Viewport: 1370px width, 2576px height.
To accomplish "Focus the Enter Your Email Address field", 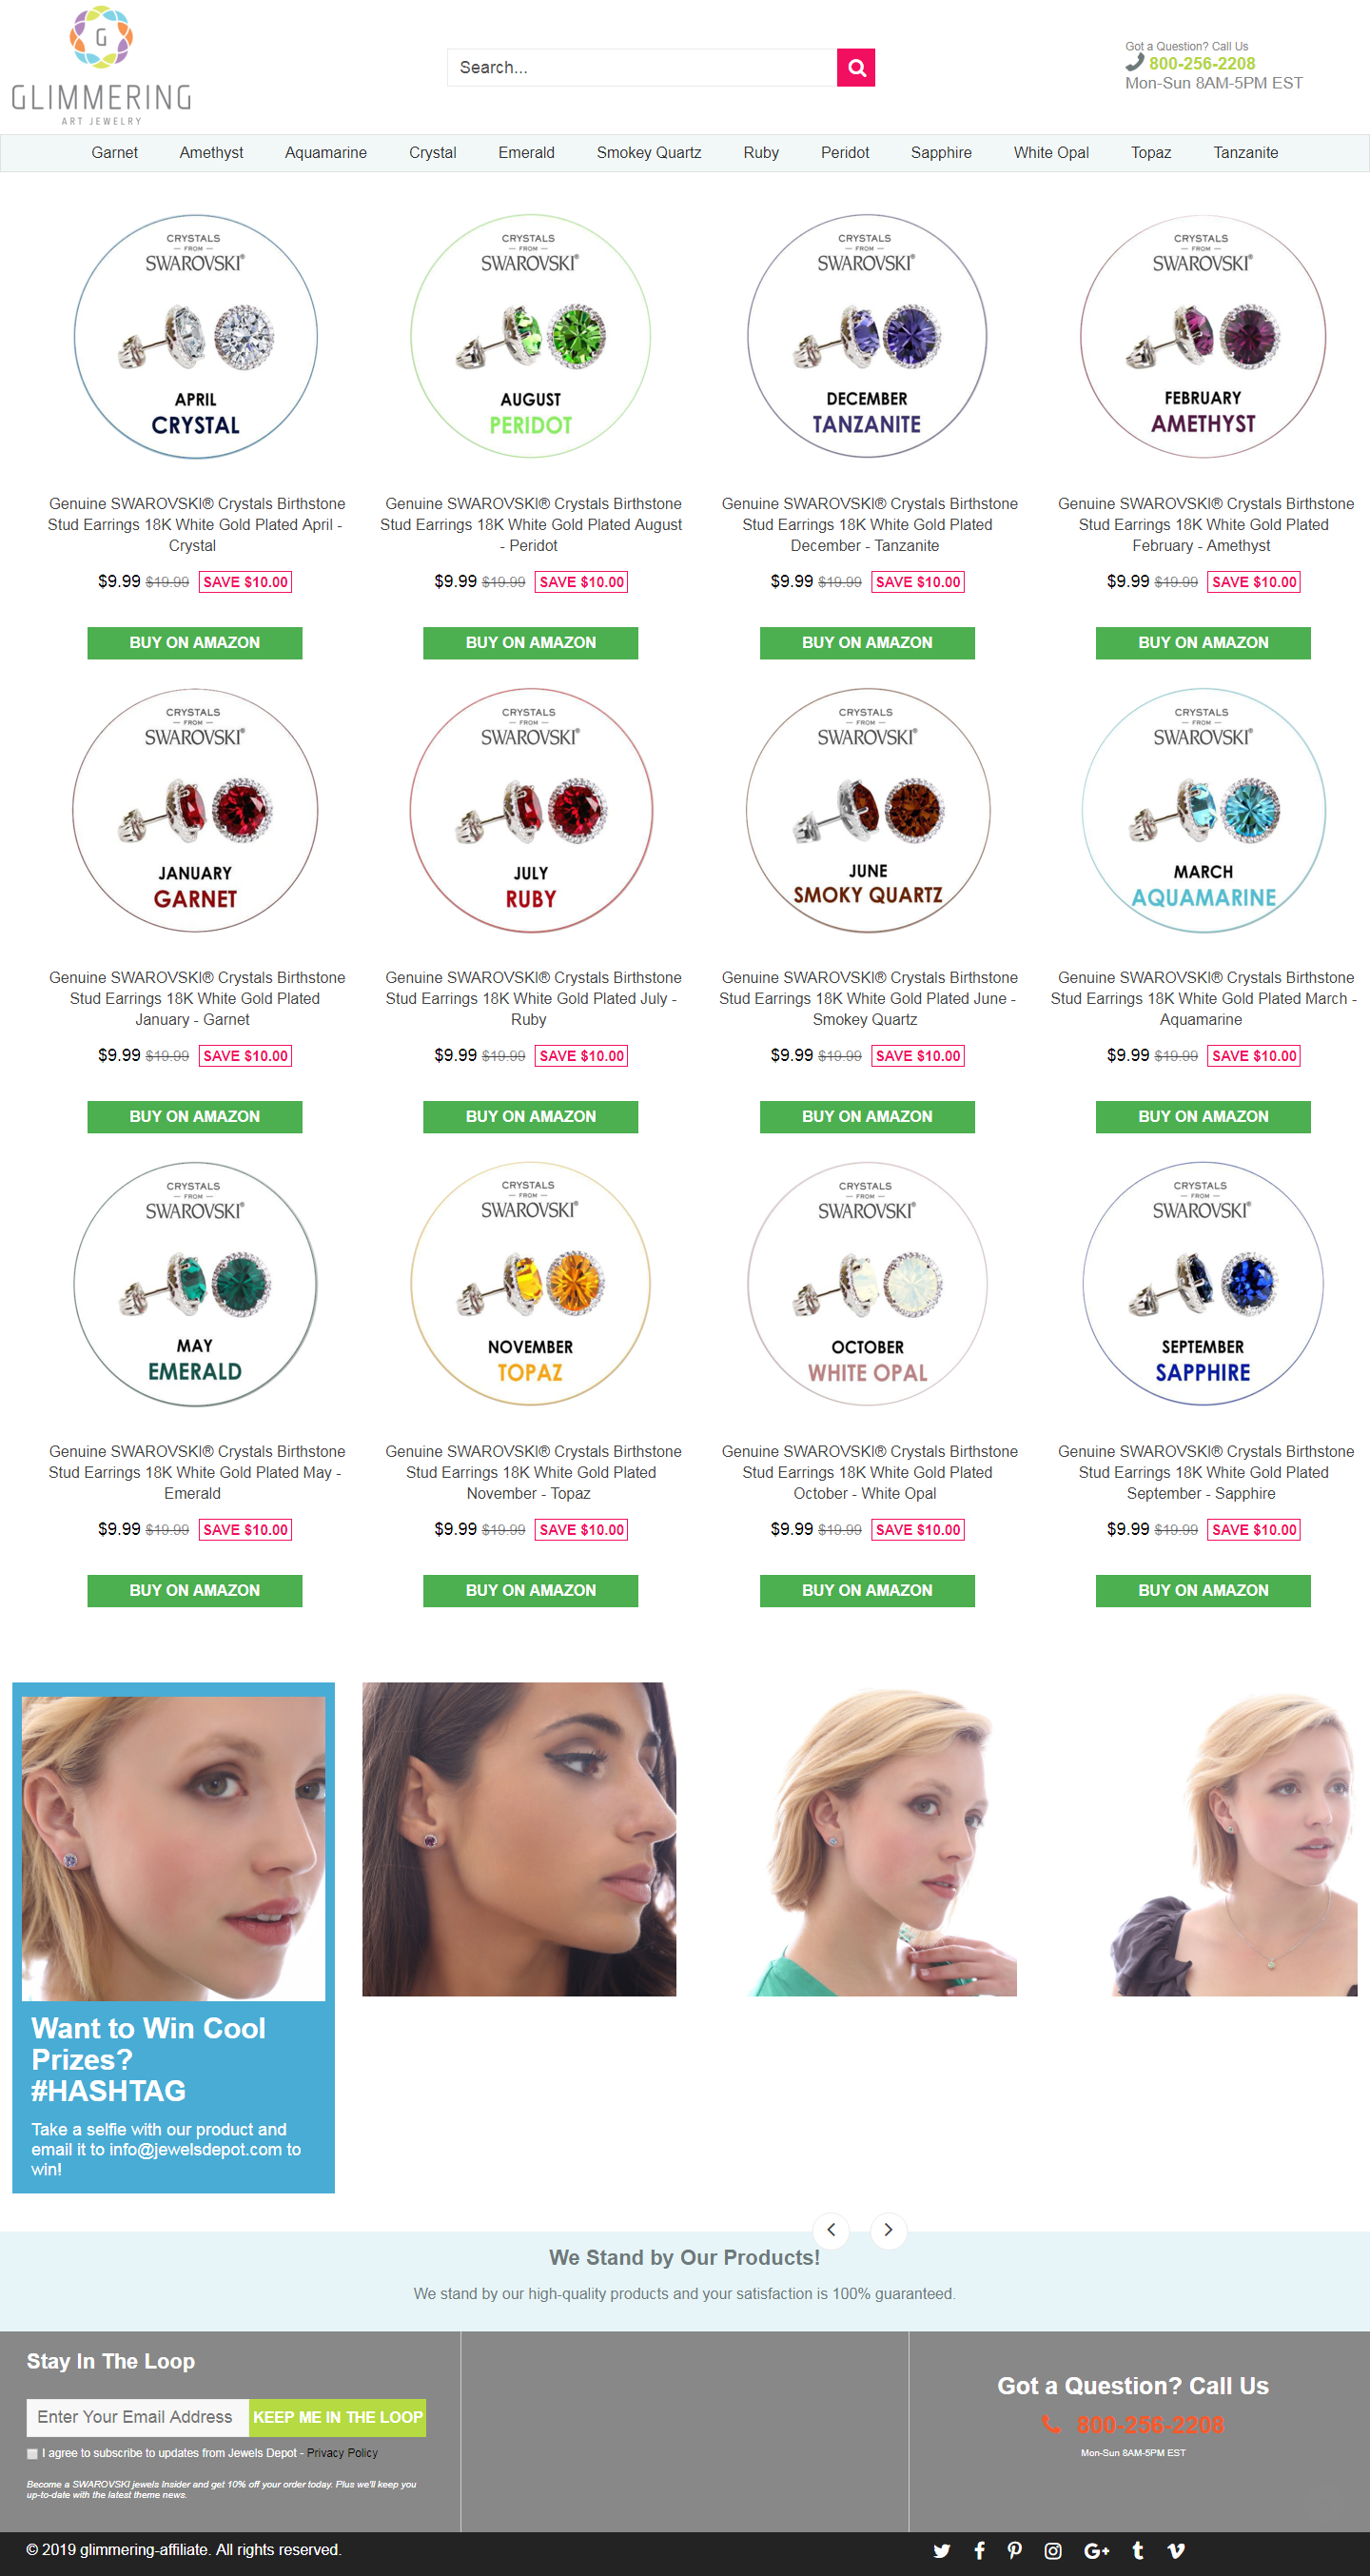I will pyautogui.click(x=138, y=2417).
